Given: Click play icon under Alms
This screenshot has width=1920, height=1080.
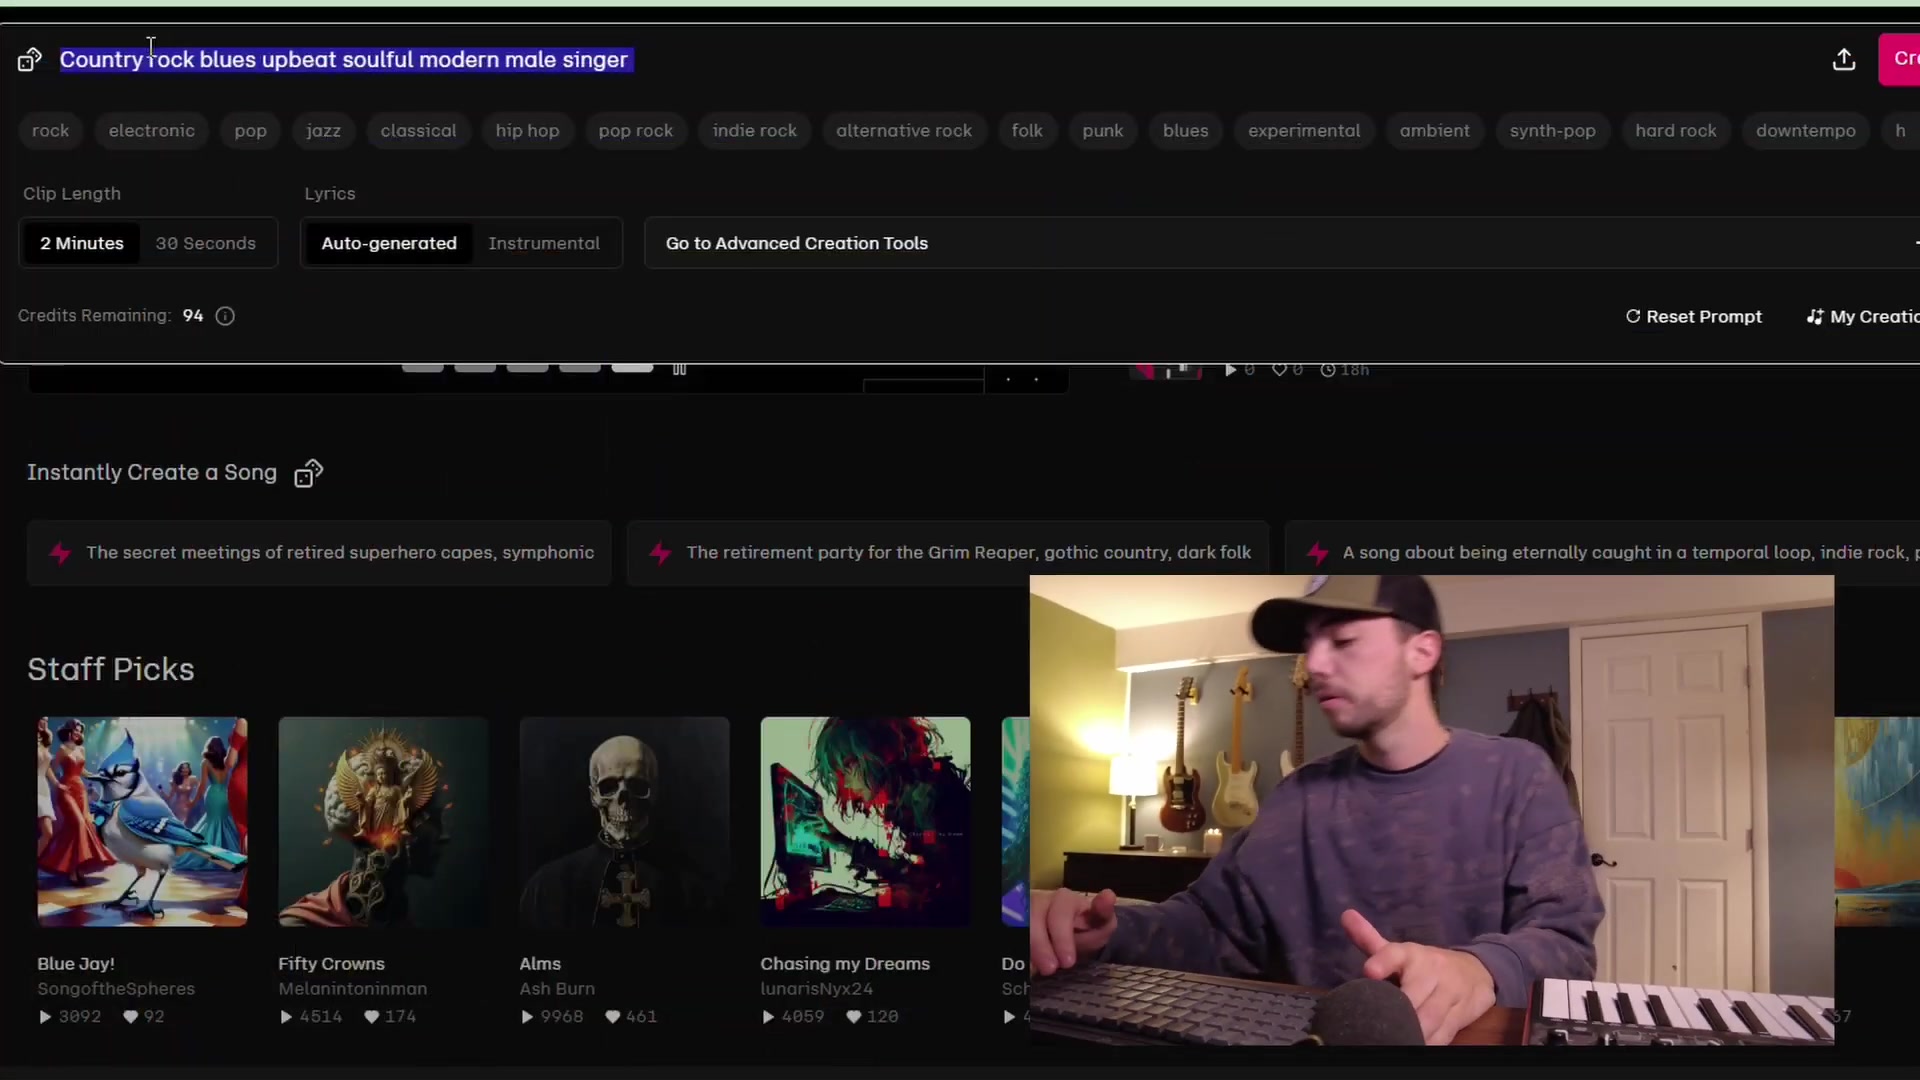Looking at the screenshot, I should point(527,1017).
